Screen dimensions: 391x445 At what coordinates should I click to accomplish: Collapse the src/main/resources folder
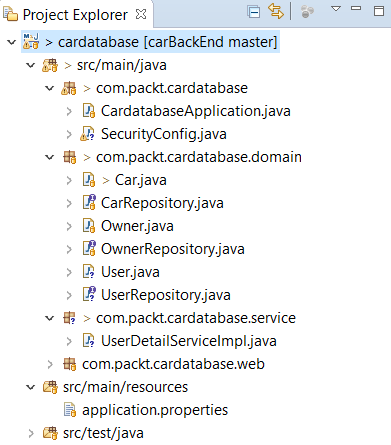[x=31, y=387]
